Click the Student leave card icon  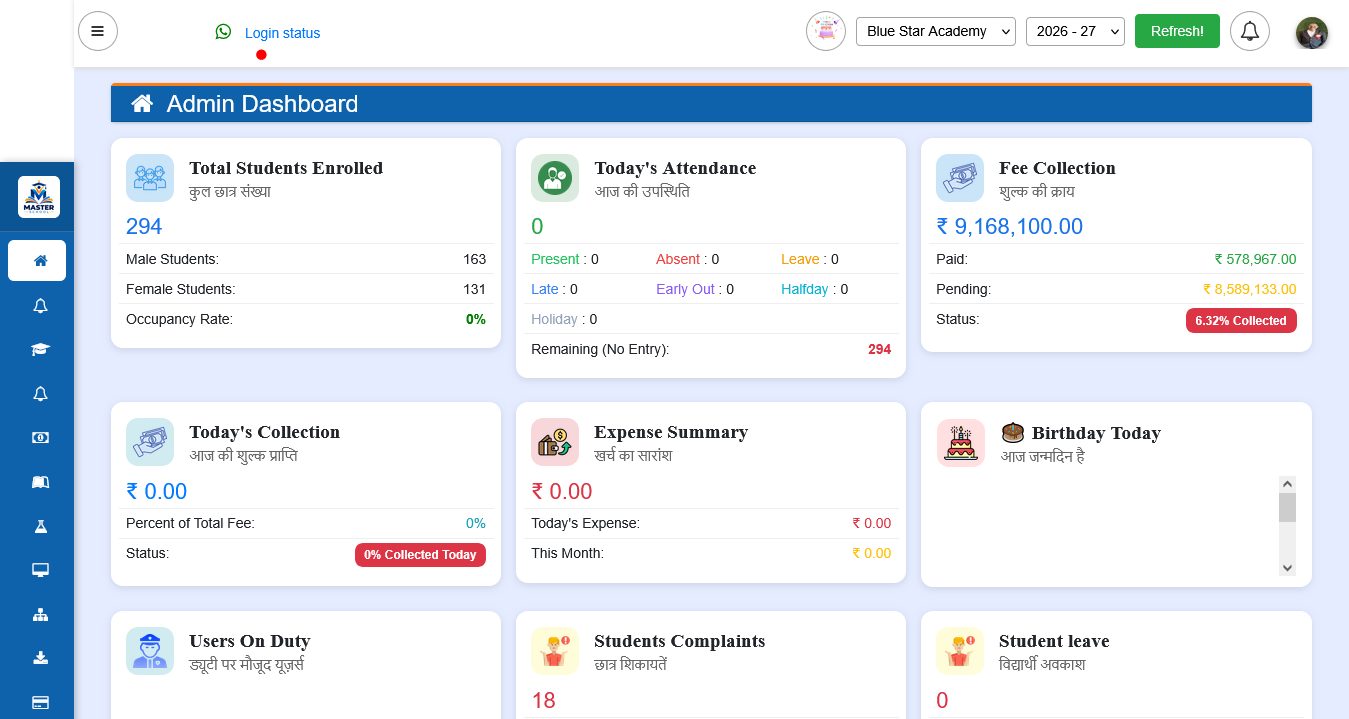click(960, 651)
